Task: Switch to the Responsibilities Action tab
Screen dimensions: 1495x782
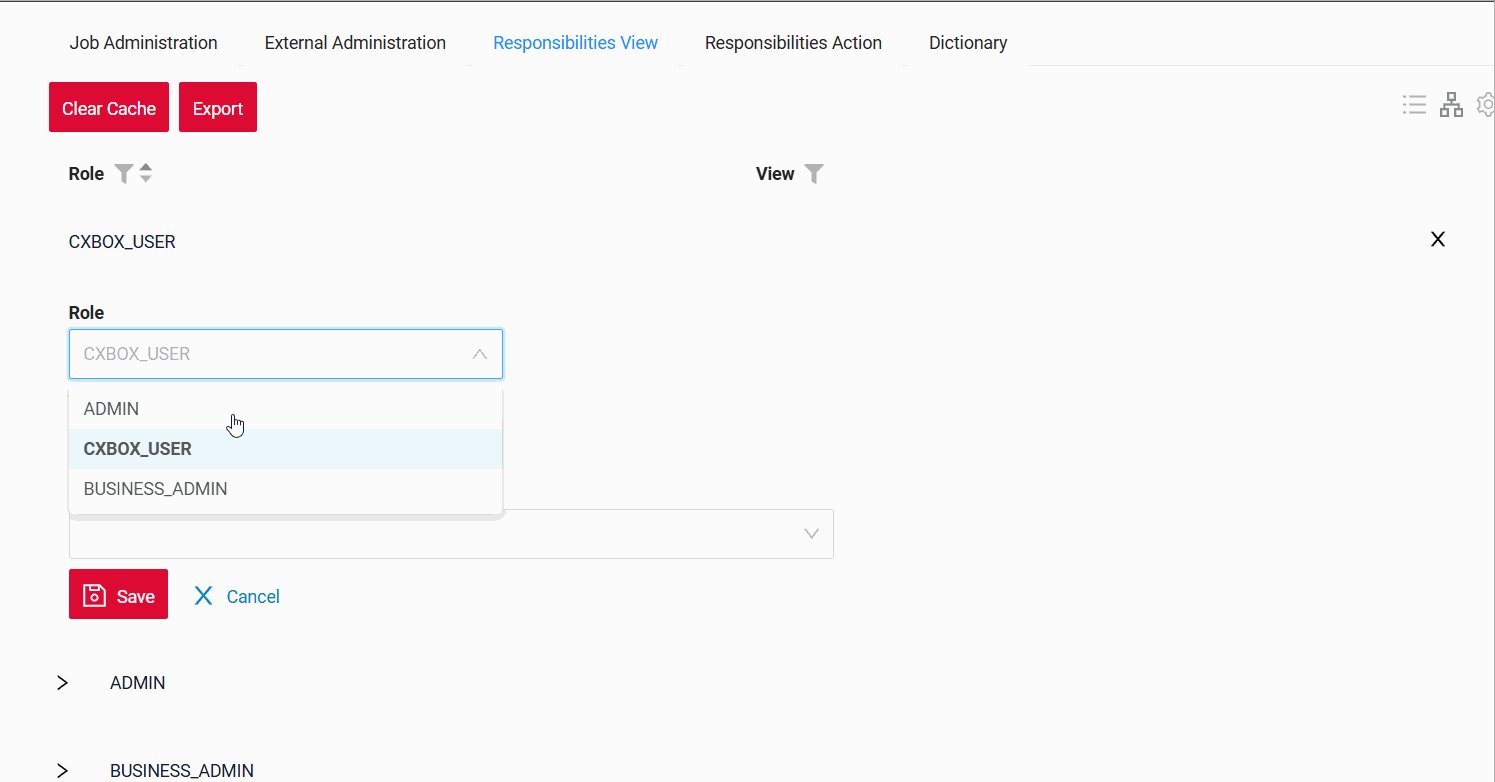Action: point(793,43)
